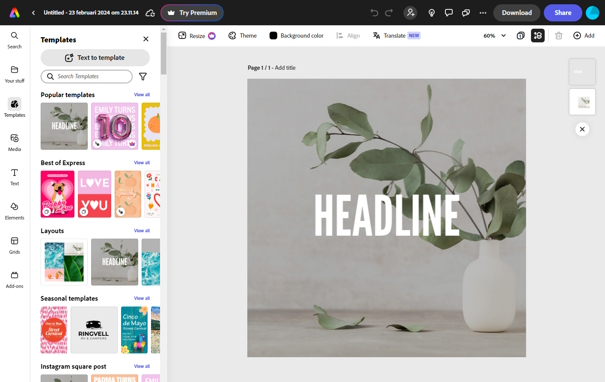Click the trash delete icon
Image resolution: width=605 pixels, height=382 pixels.
558,35
